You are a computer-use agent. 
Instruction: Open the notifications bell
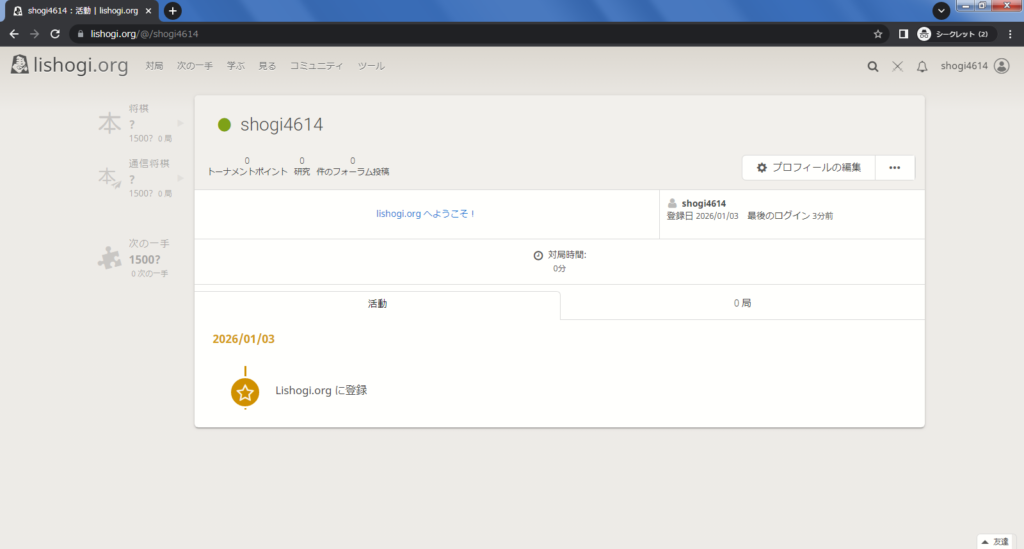point(921,66)
